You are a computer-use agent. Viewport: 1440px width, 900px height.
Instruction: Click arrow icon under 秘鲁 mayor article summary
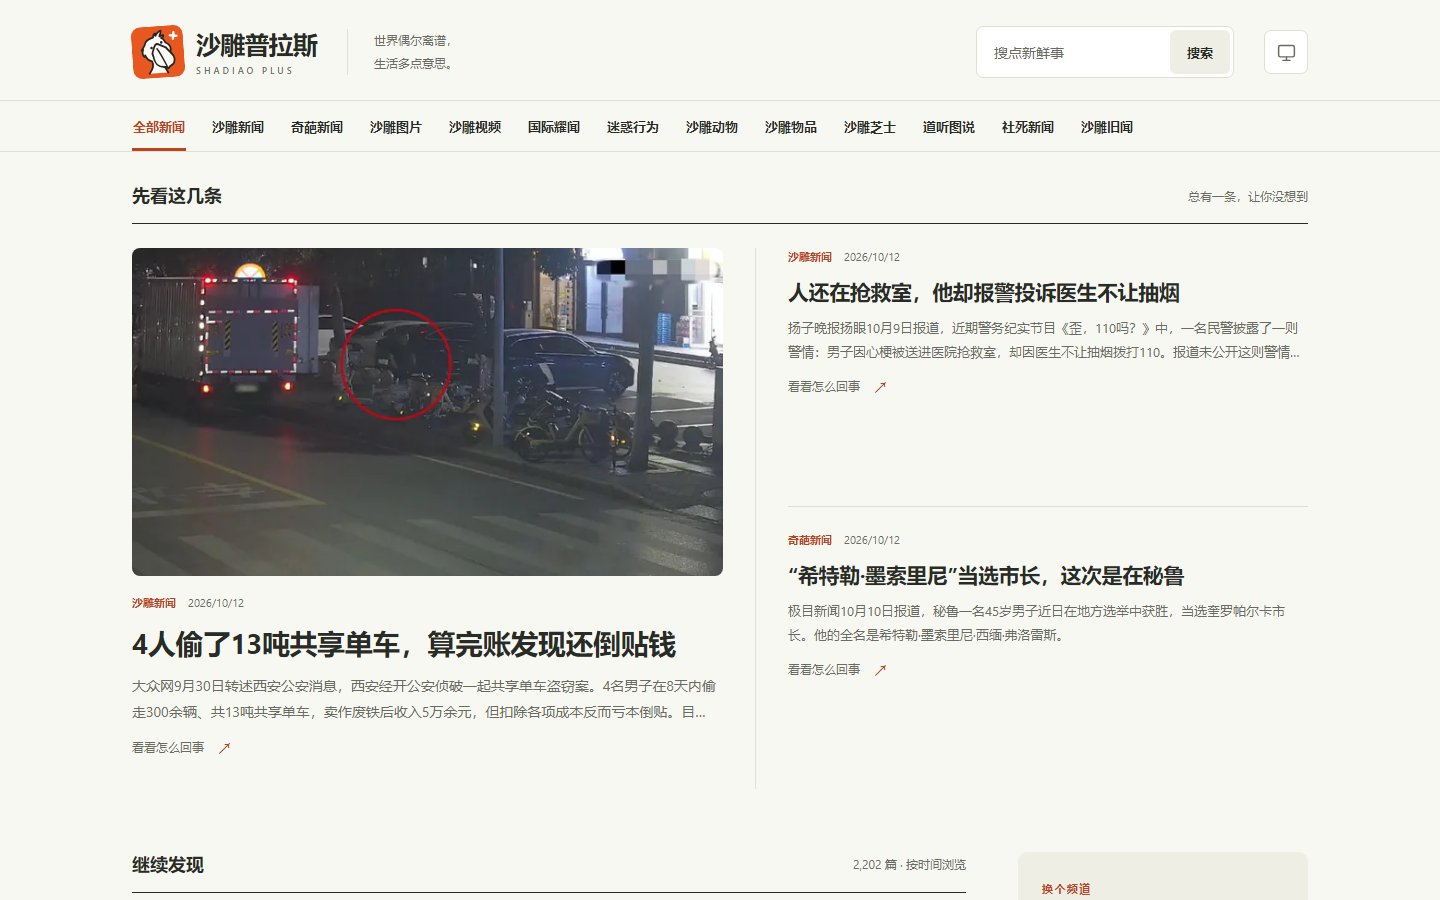point(880,670)
